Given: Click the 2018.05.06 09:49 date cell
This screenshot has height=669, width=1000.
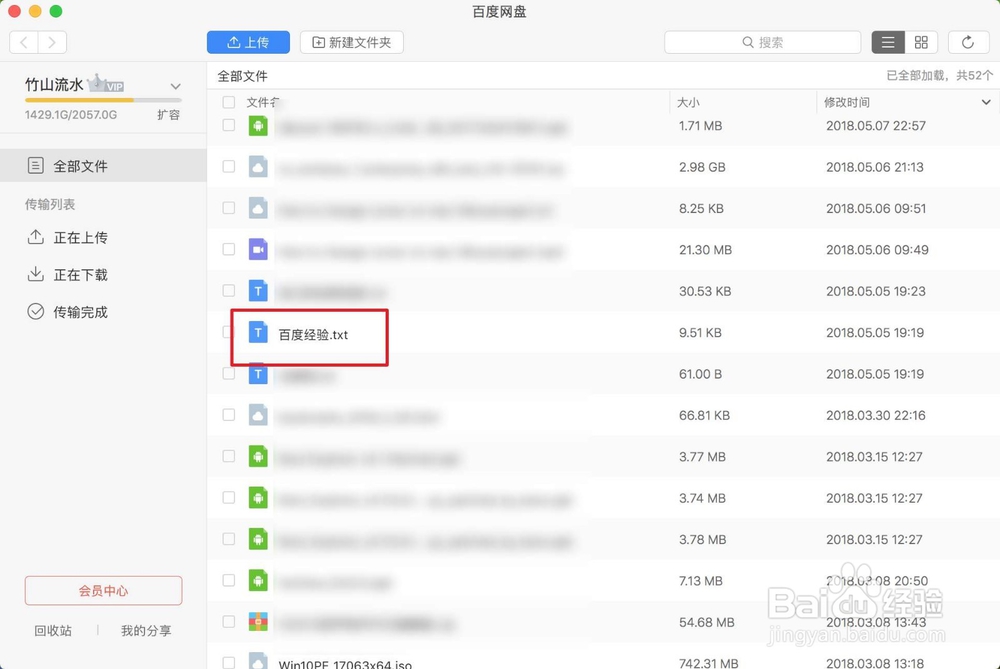Looking at the screenshot, I should (x=877, y=250).
